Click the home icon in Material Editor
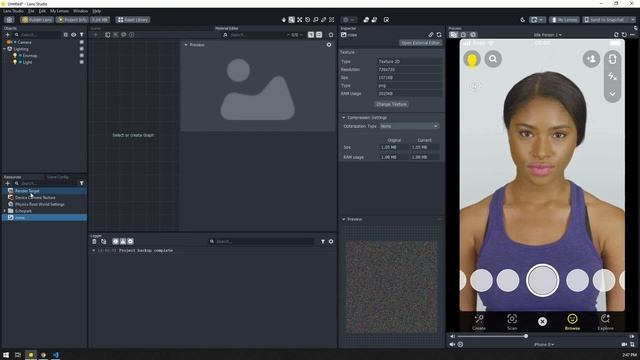The image size is (640, 360). (x=331, y=35)
